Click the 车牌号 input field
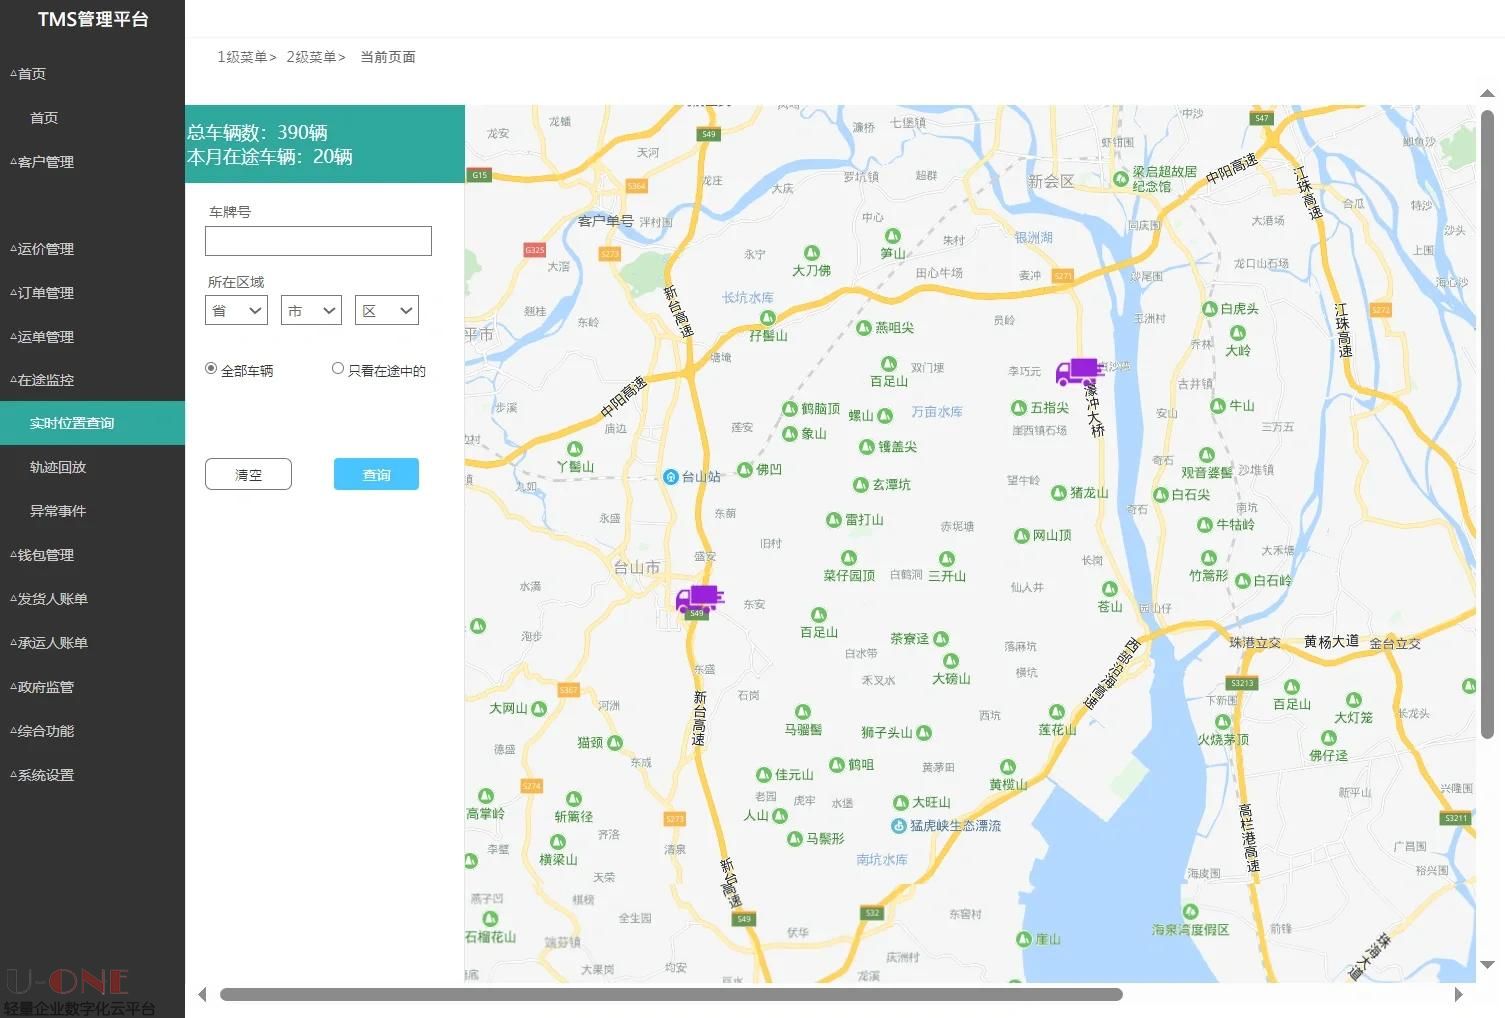Viewport: 1505px width, 1018px height. [x=318, y=241]
